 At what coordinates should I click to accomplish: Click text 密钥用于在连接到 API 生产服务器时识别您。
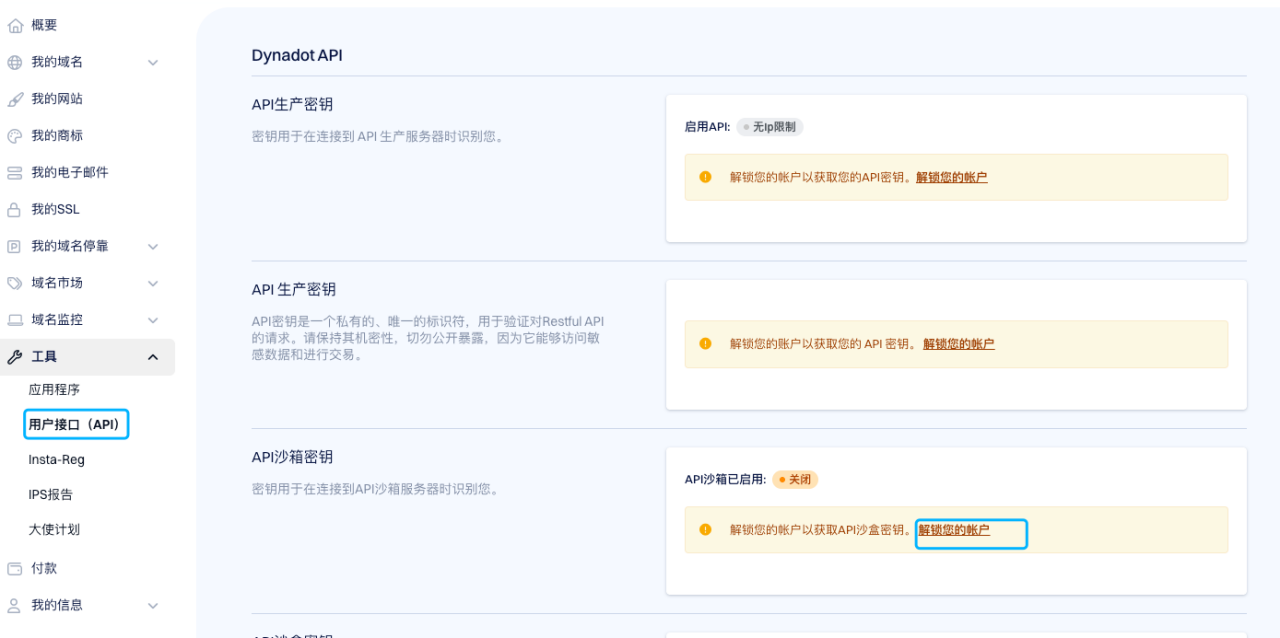coord(379,136)
